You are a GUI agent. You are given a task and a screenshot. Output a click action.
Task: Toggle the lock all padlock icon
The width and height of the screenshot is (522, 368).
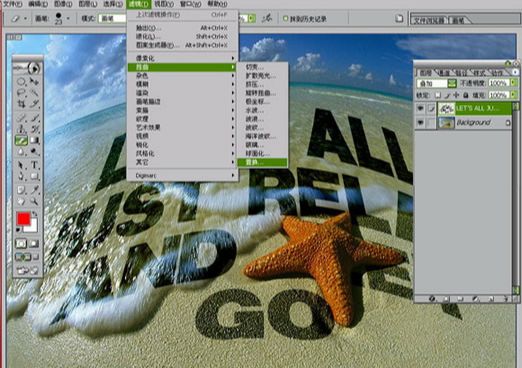click(466, 95)
